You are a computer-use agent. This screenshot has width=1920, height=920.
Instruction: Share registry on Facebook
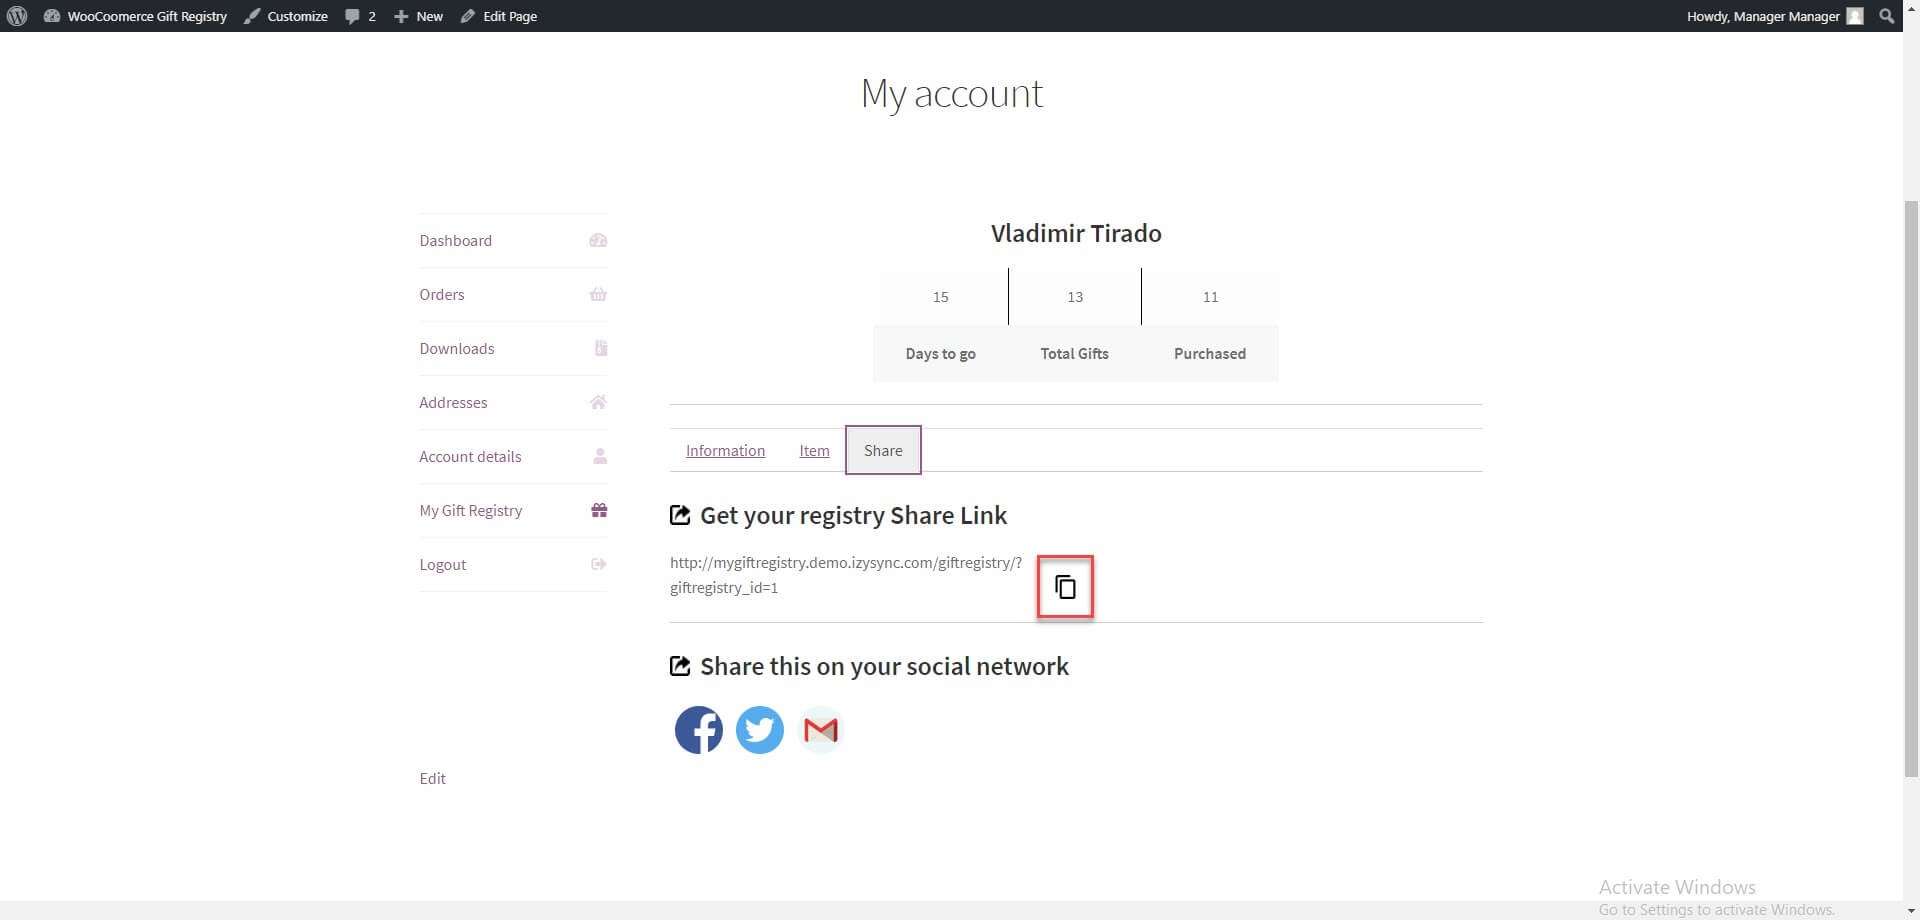click(x=698, y=730)
